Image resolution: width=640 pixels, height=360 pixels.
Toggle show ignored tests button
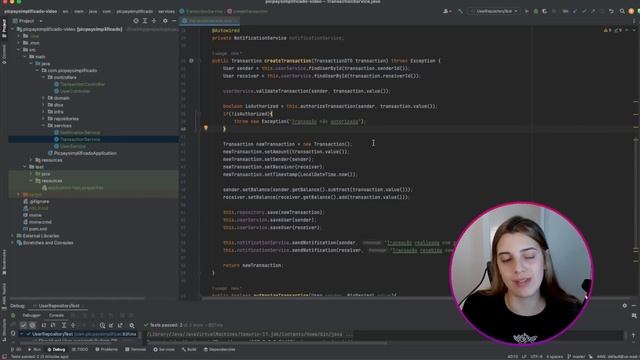(32, 325)
